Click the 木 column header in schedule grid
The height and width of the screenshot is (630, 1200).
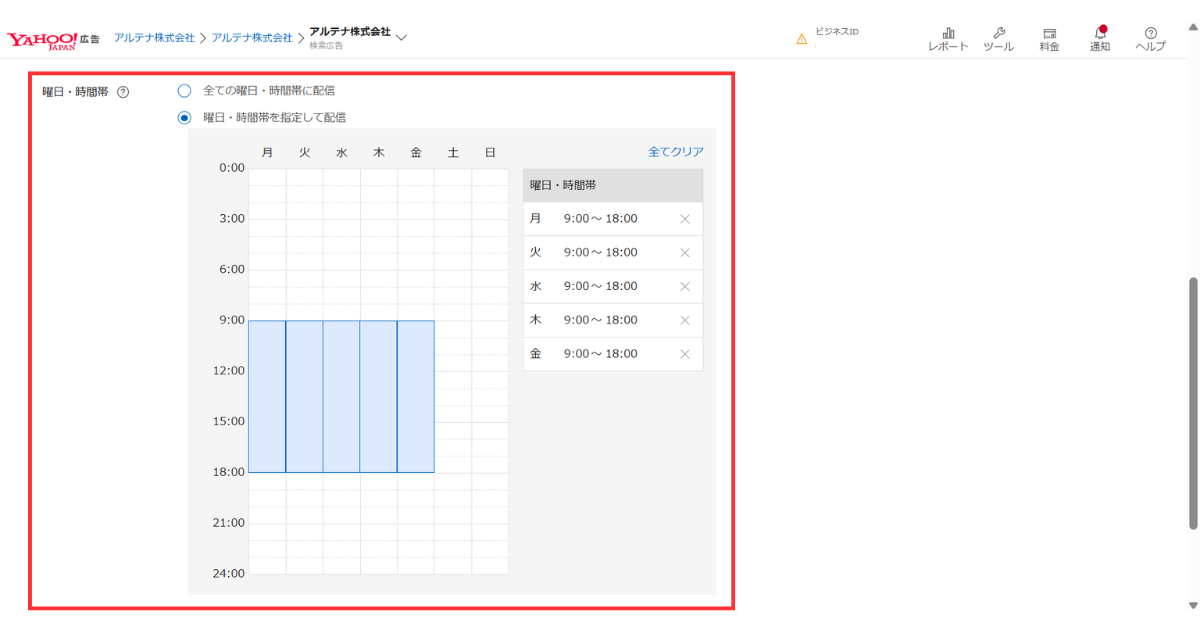(378, 153)
